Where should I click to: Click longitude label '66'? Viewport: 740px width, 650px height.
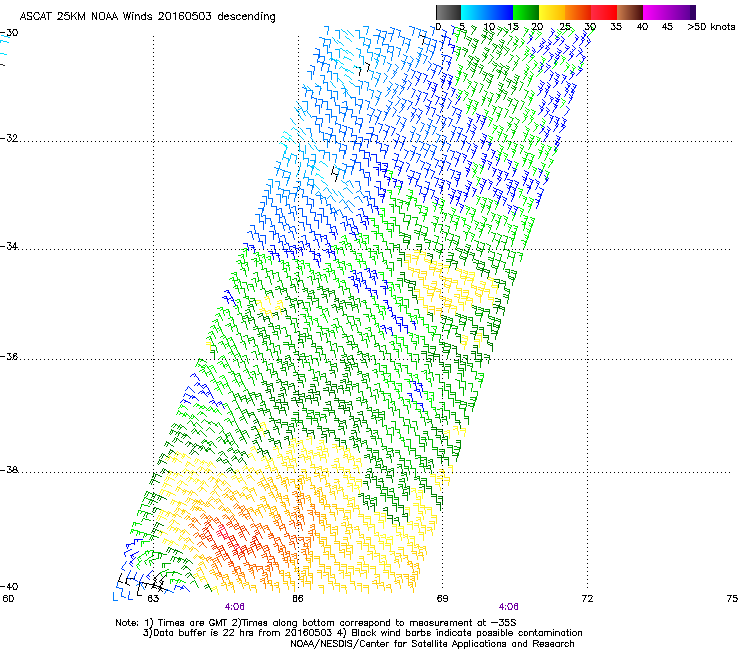click(x=297, y=599)
